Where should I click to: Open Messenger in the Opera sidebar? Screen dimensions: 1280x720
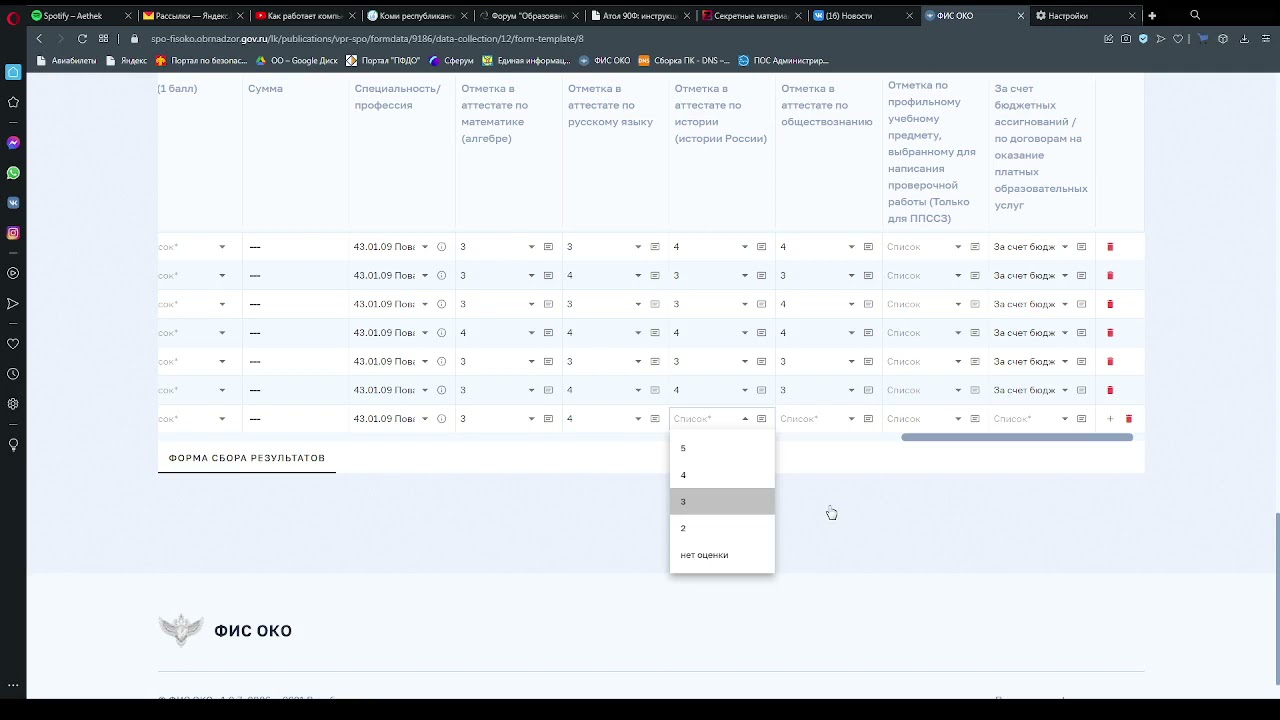pyautogui.click(x=13, y=143)
